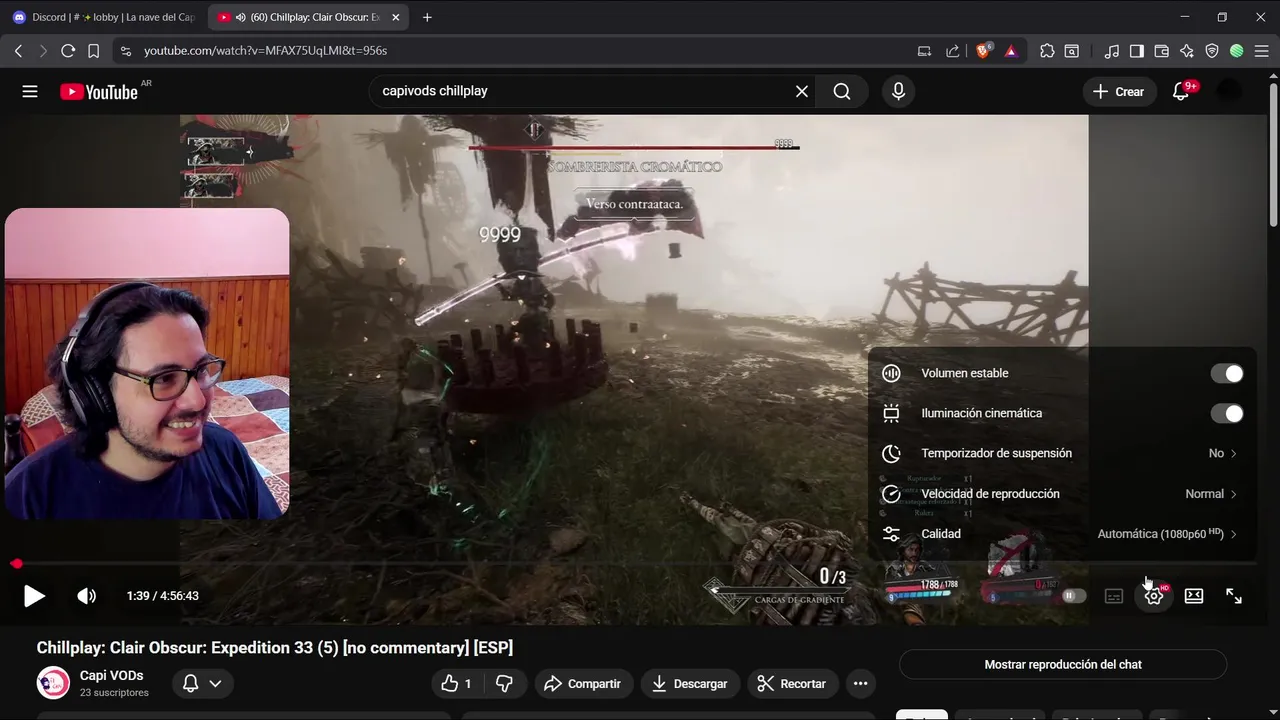Download the video with Descargar
1280x720 pixels.
click(690, 684)
